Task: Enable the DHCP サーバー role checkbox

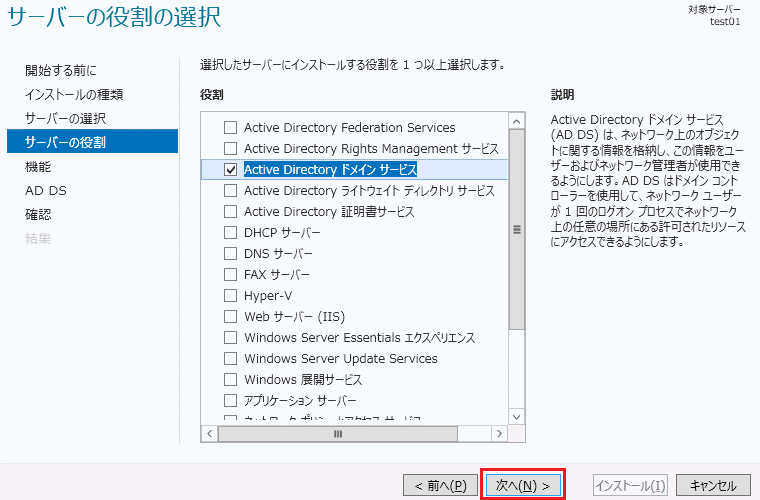Action: (230, 233)
